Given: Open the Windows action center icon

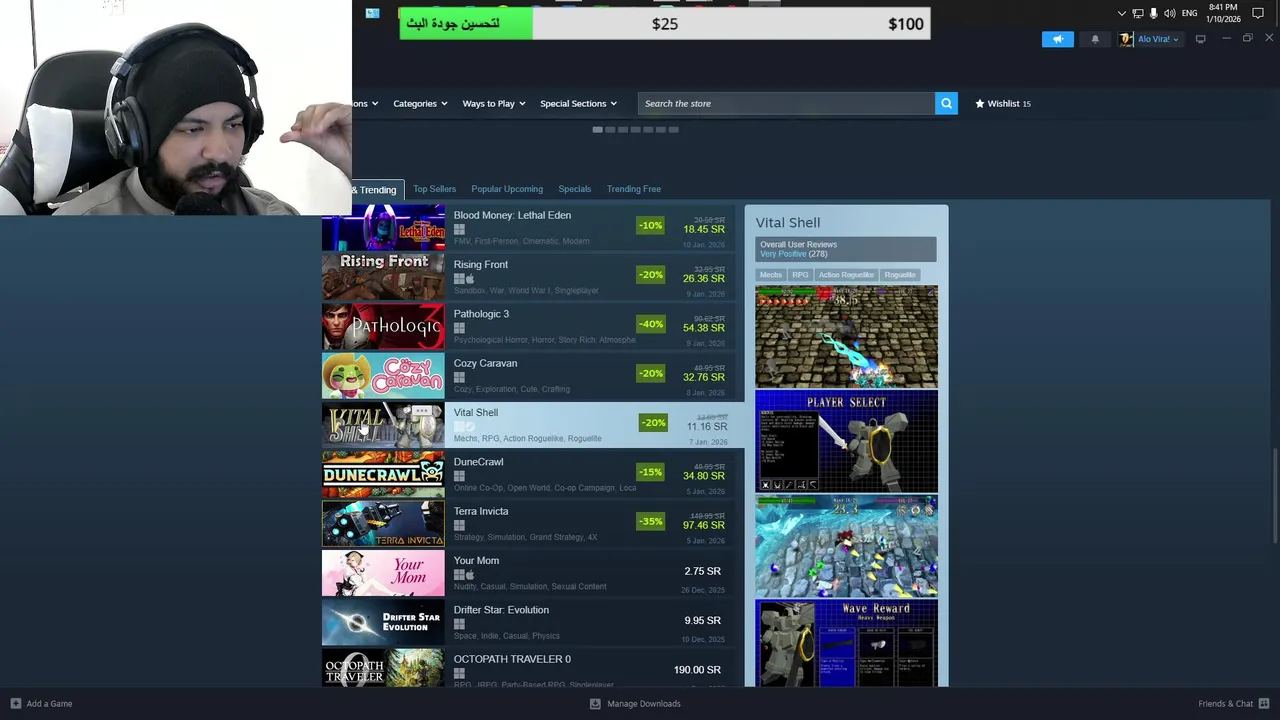Looking at the screenshot, I should [1258, 13].
